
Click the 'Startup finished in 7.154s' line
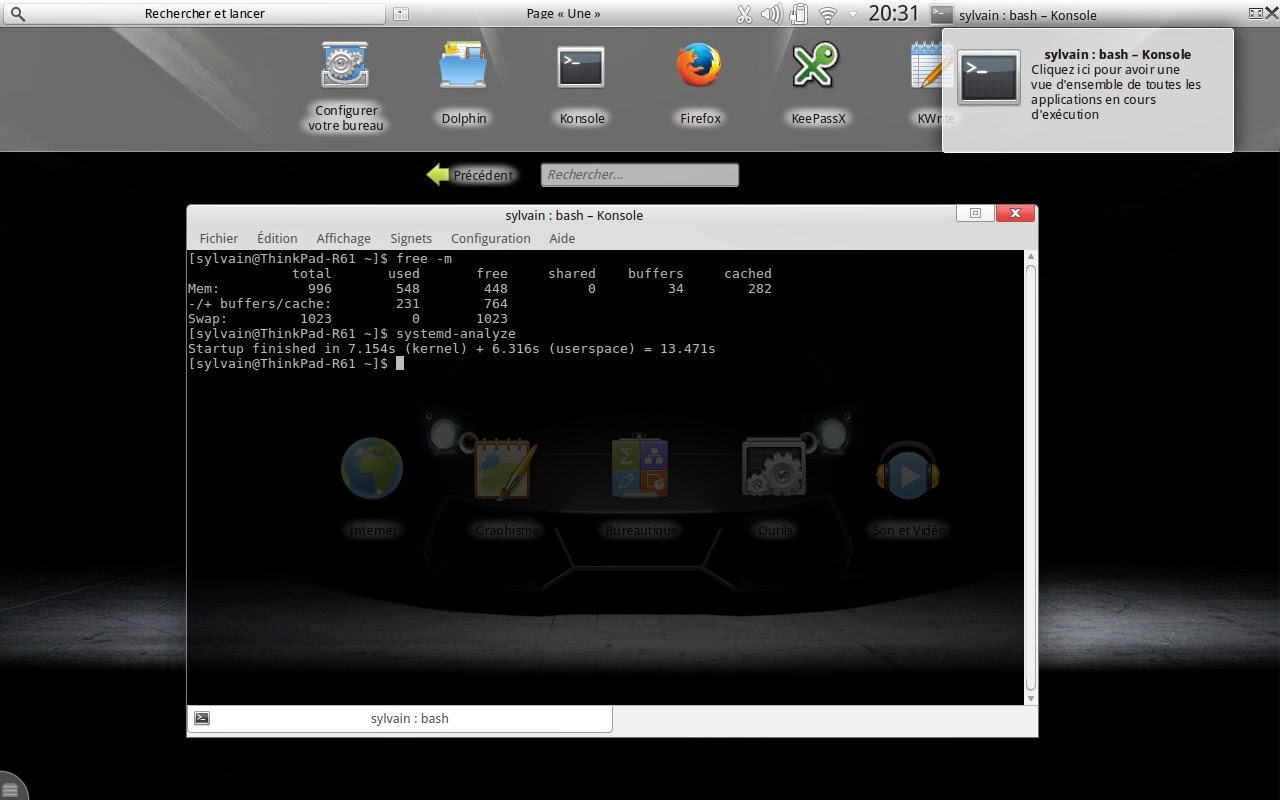(x=452, y=349)
